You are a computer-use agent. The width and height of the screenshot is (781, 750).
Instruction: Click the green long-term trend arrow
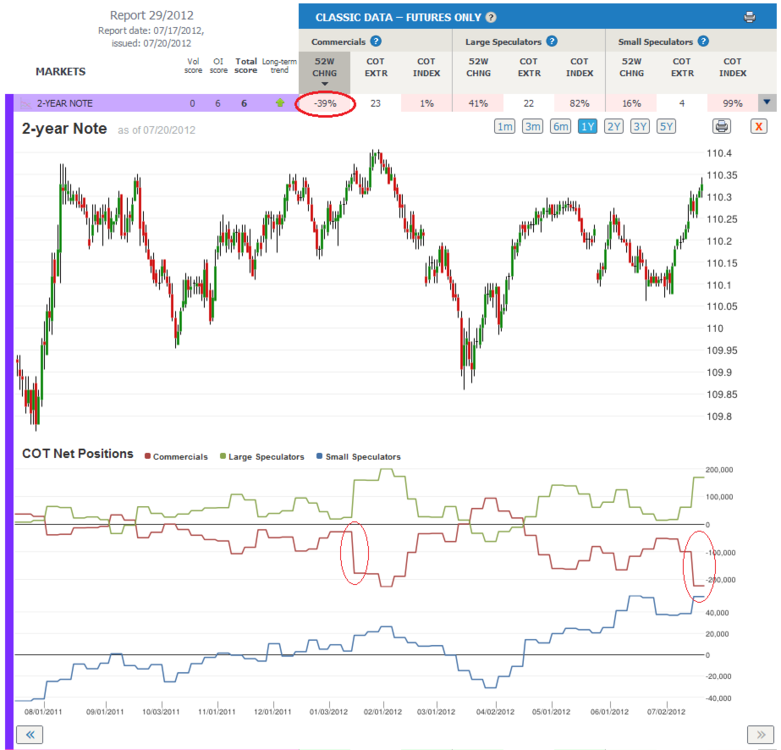coord(280,103)
